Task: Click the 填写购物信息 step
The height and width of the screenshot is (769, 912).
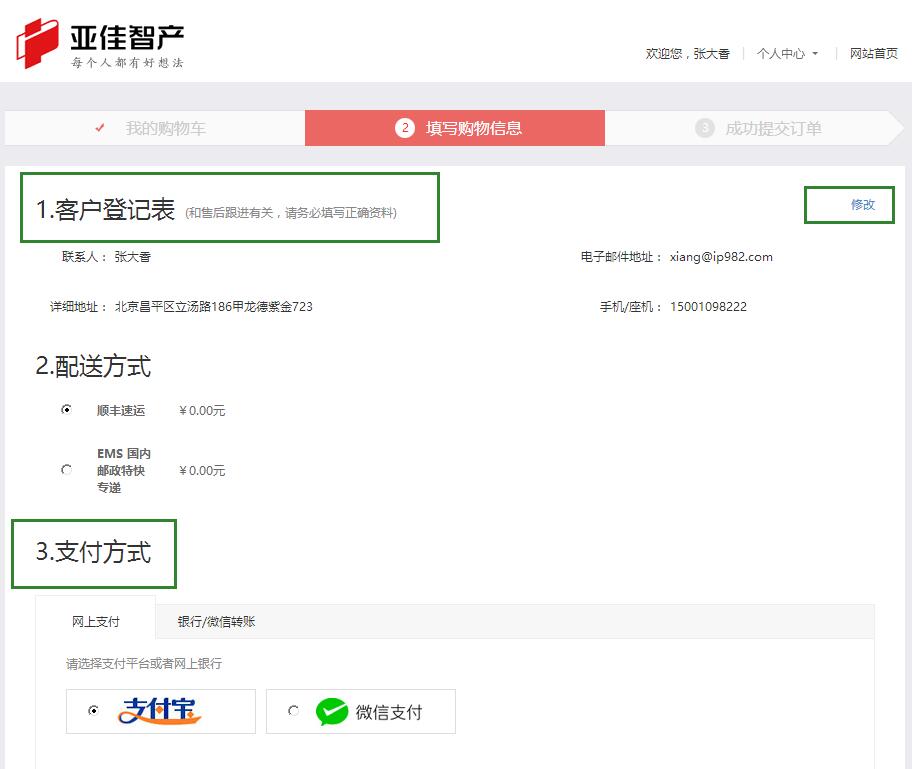Action: coord(473,128)
